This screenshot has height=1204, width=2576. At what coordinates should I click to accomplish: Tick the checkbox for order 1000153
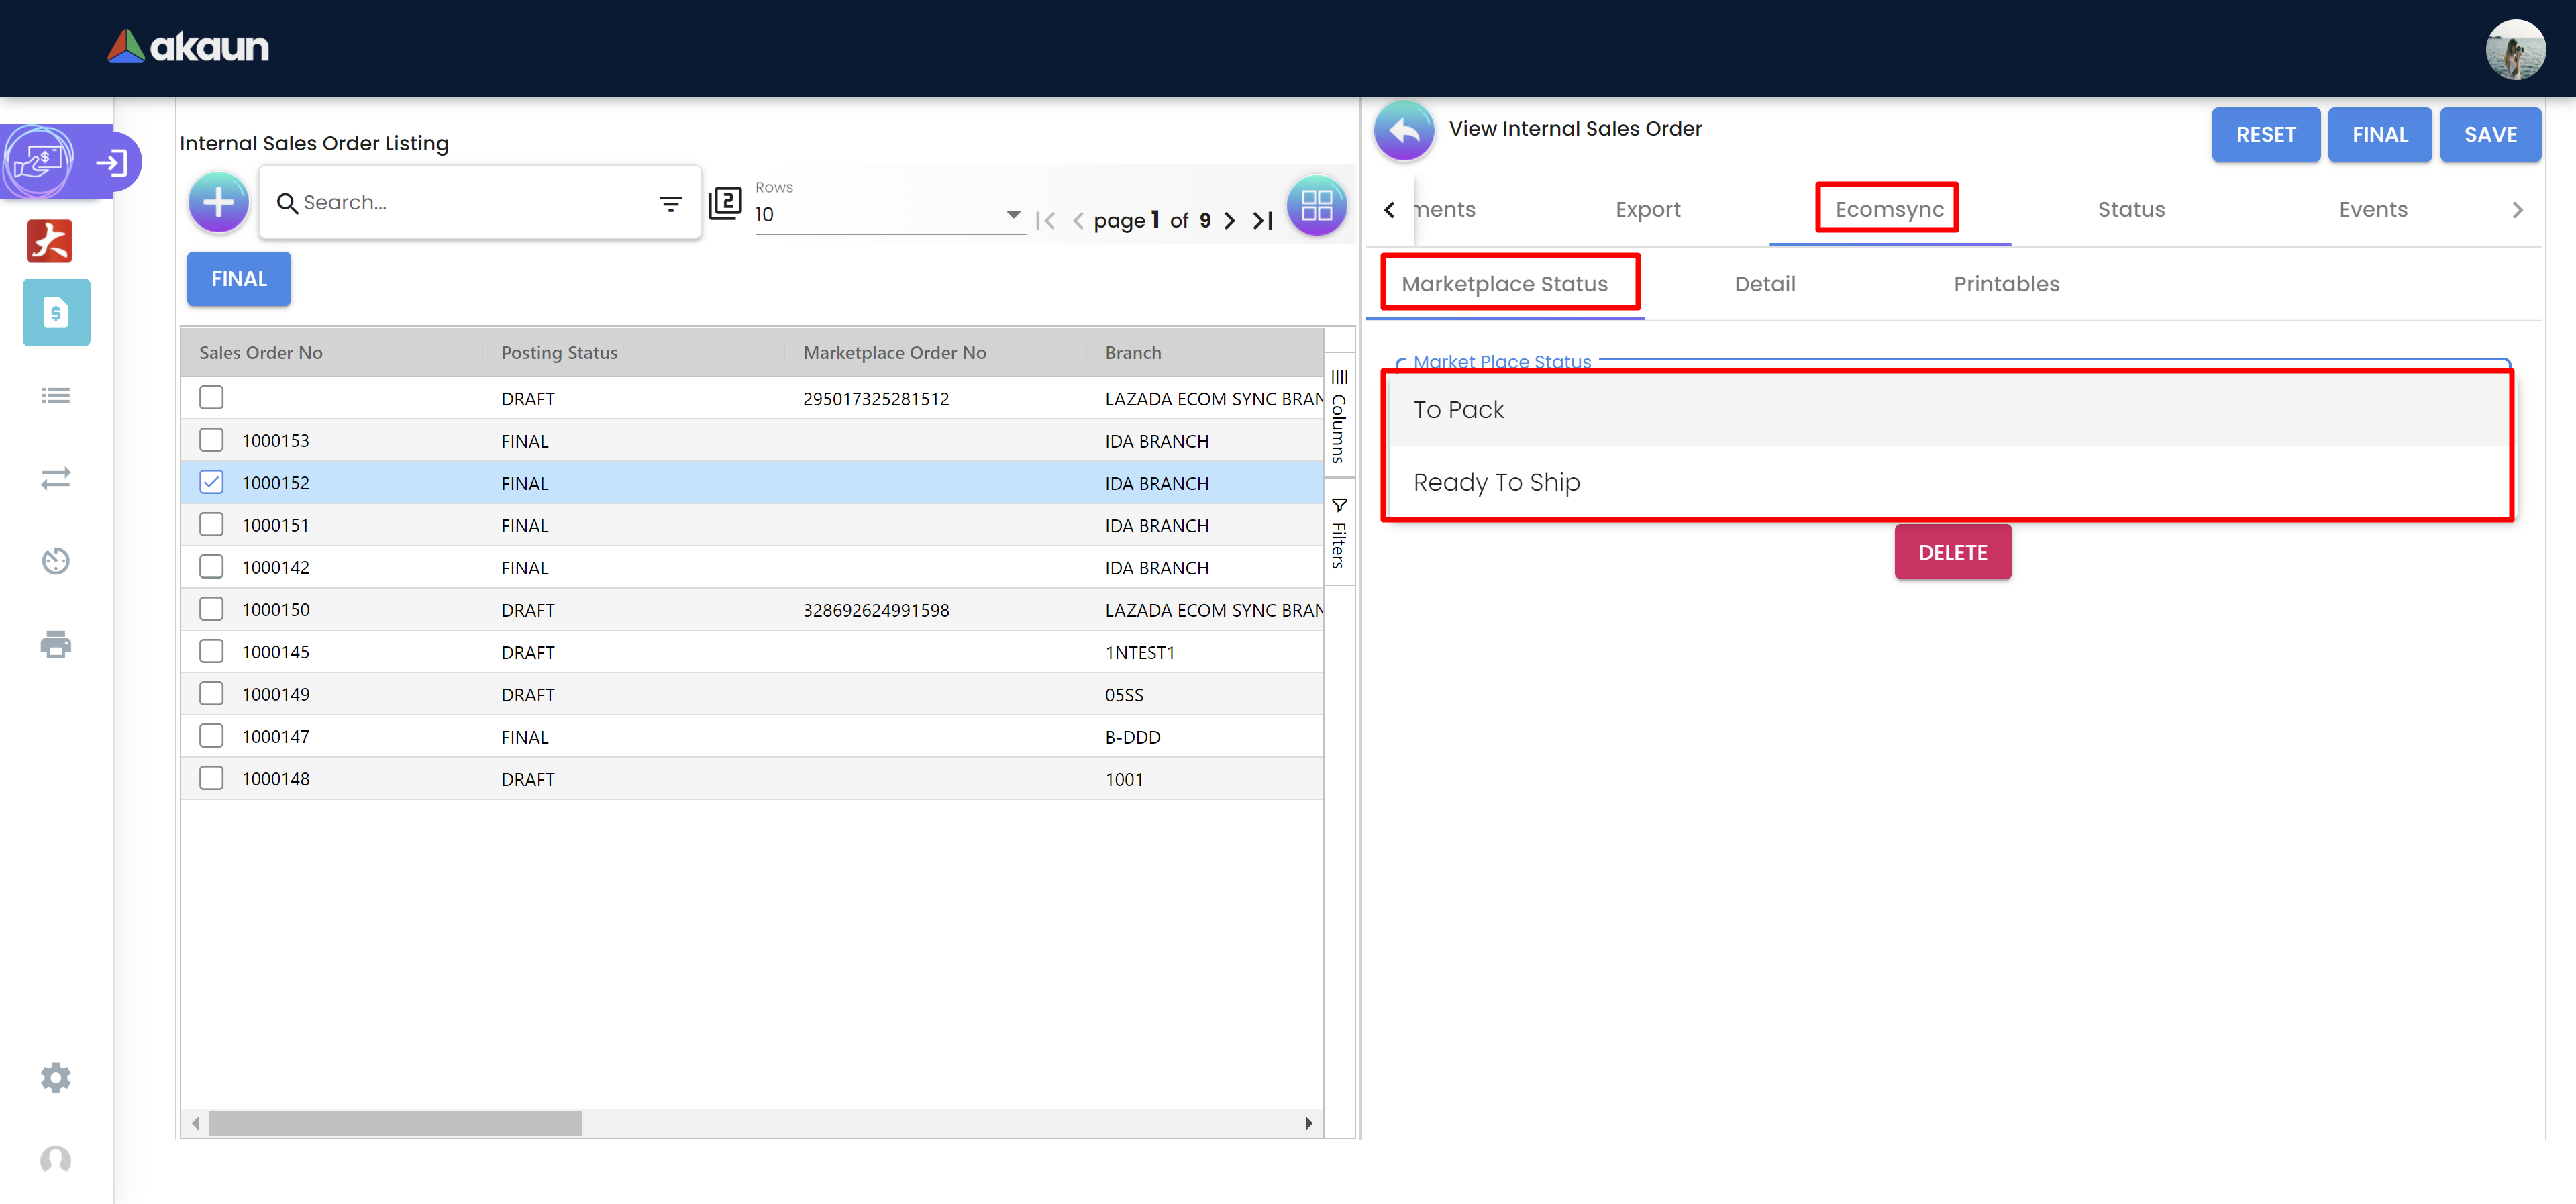[x=211, y=440]
